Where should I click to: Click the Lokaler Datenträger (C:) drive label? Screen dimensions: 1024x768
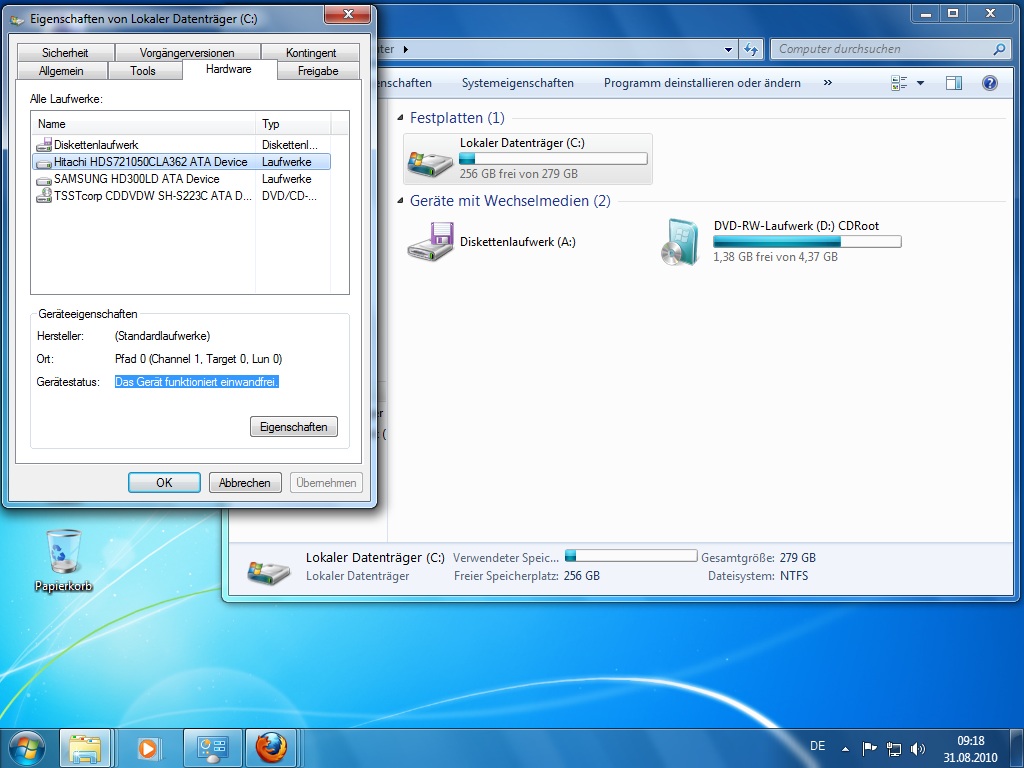pyautogui.click(x=522, y=143)
